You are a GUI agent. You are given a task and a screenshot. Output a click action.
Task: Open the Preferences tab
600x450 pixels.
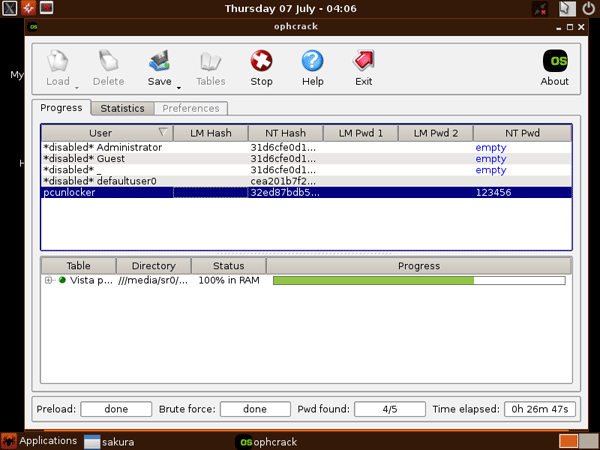[x=190, y=108]
